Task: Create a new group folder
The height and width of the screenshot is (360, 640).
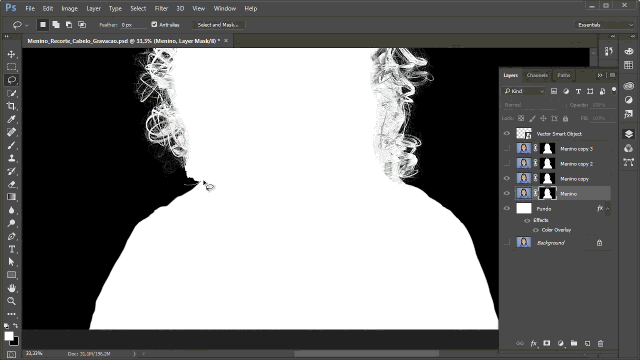Action: [574, 344]
